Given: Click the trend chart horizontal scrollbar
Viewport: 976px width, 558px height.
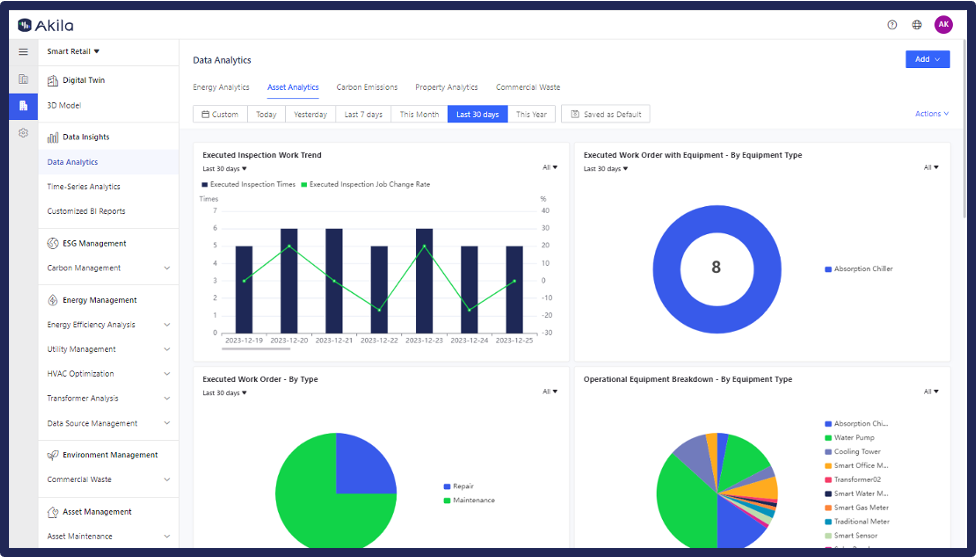Looking at the screenshot, I should tap(256, 349).
